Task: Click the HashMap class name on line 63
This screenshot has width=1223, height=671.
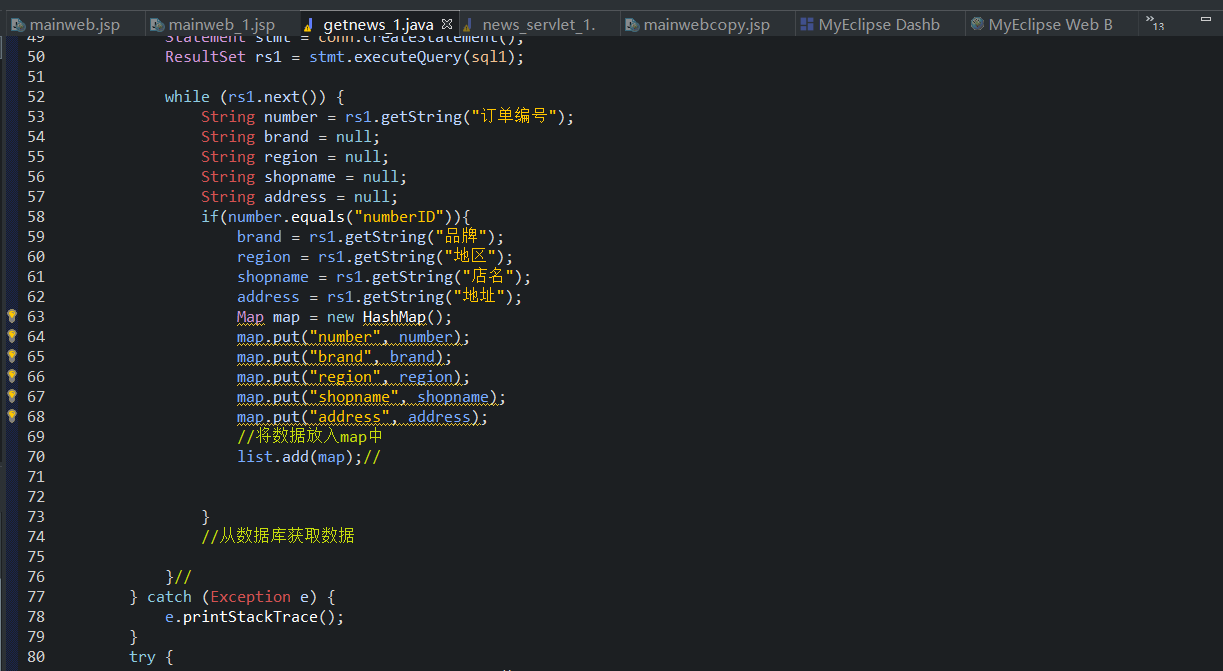Action: click(x=394, y=317)
